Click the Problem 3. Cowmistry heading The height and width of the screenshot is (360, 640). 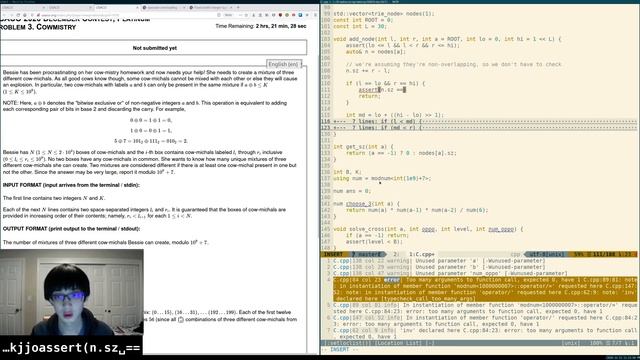[38, 27]
